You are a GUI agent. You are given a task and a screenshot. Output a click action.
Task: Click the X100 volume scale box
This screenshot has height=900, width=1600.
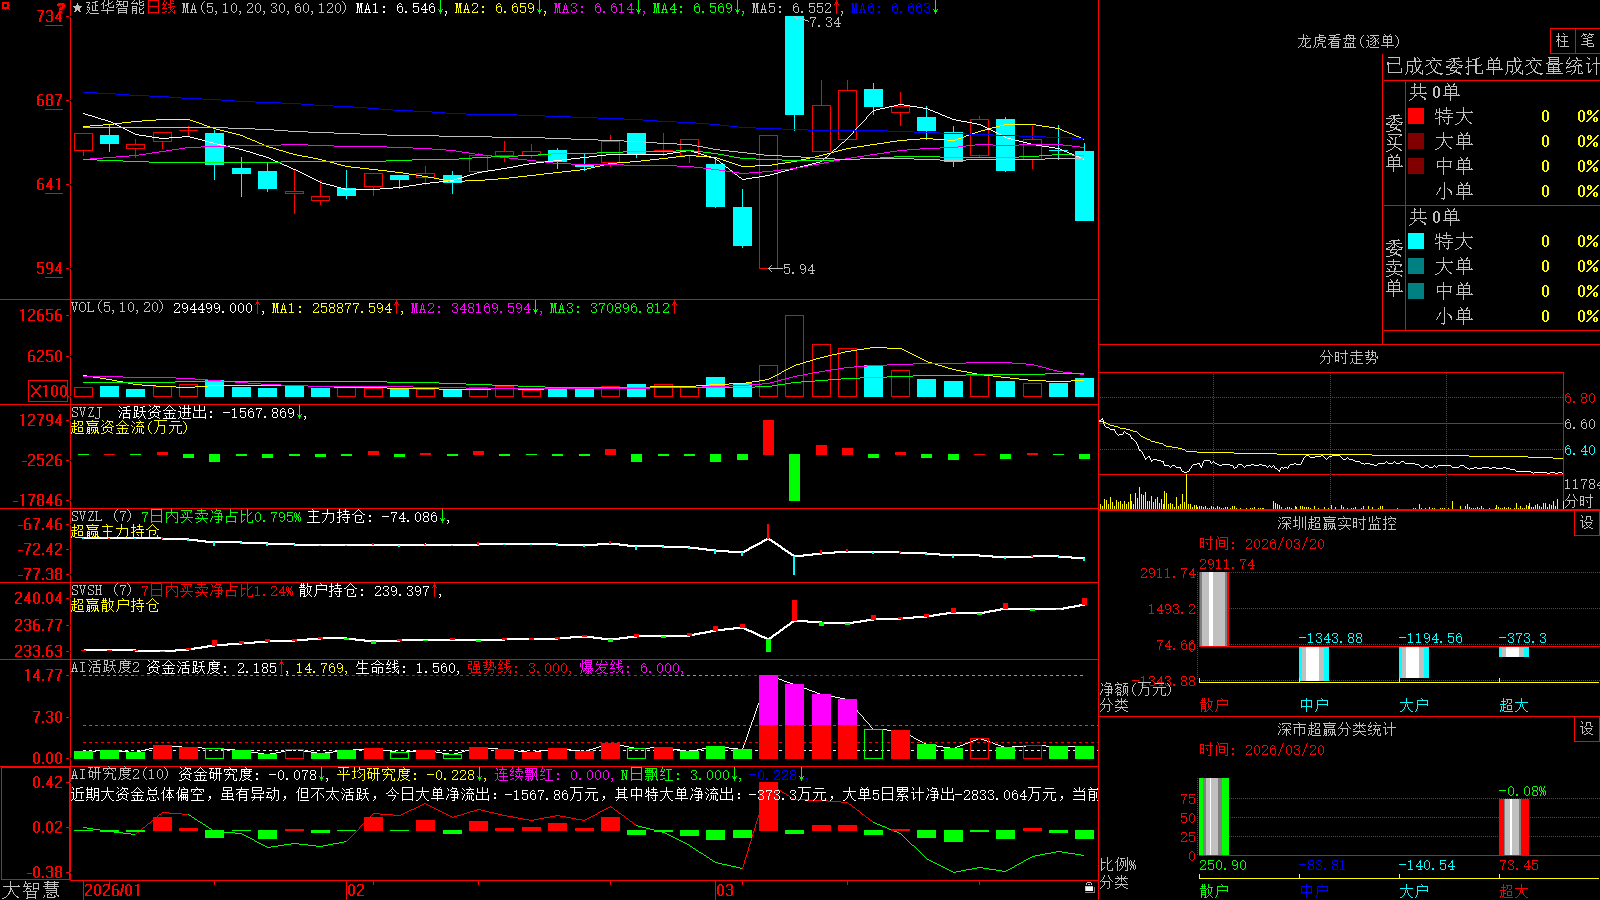[x=49, y=391]
